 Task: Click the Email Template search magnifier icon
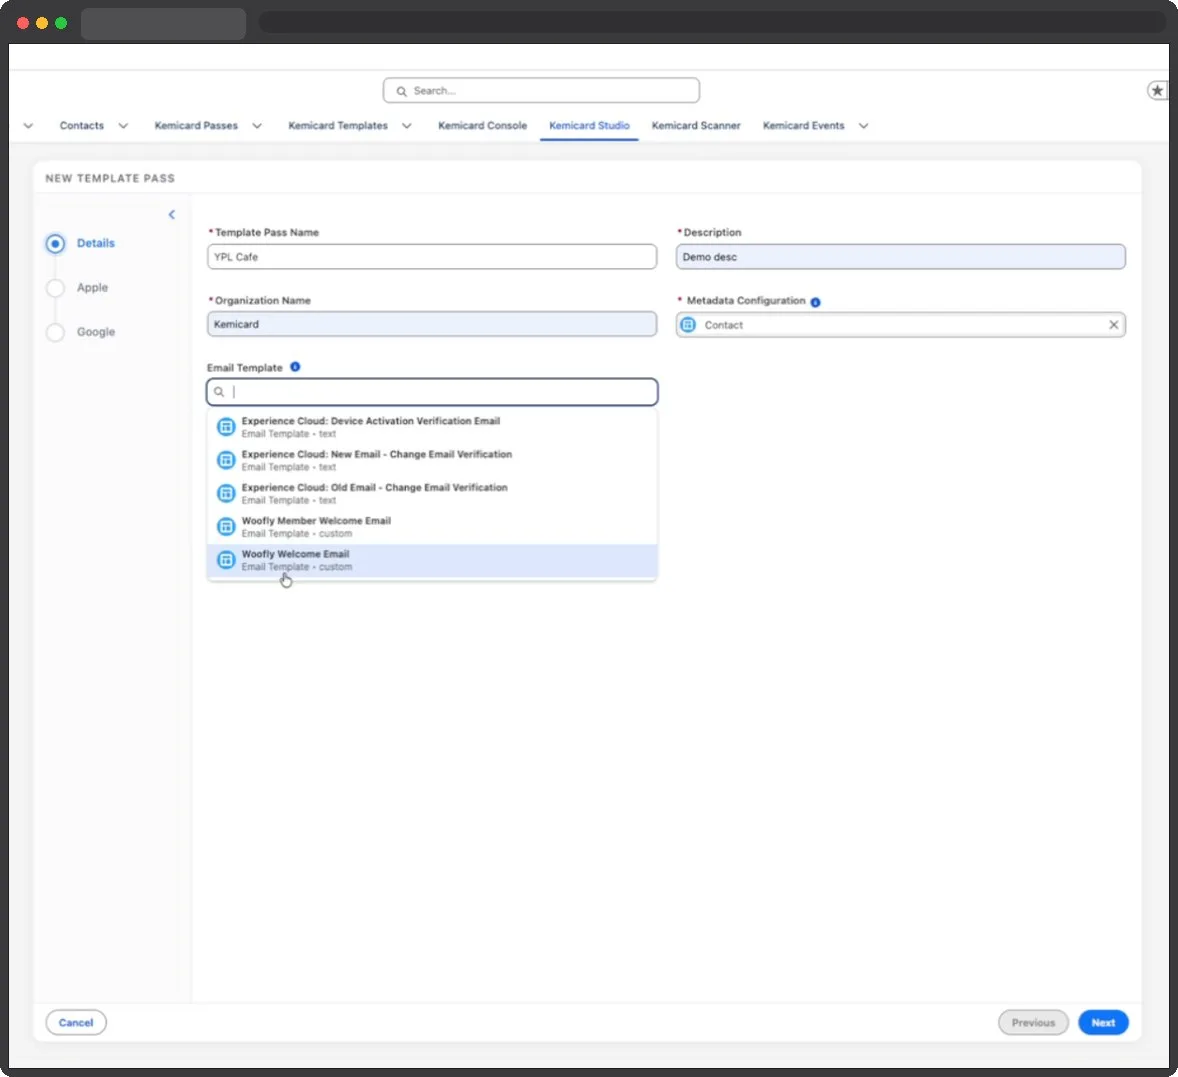coord(219,391)
